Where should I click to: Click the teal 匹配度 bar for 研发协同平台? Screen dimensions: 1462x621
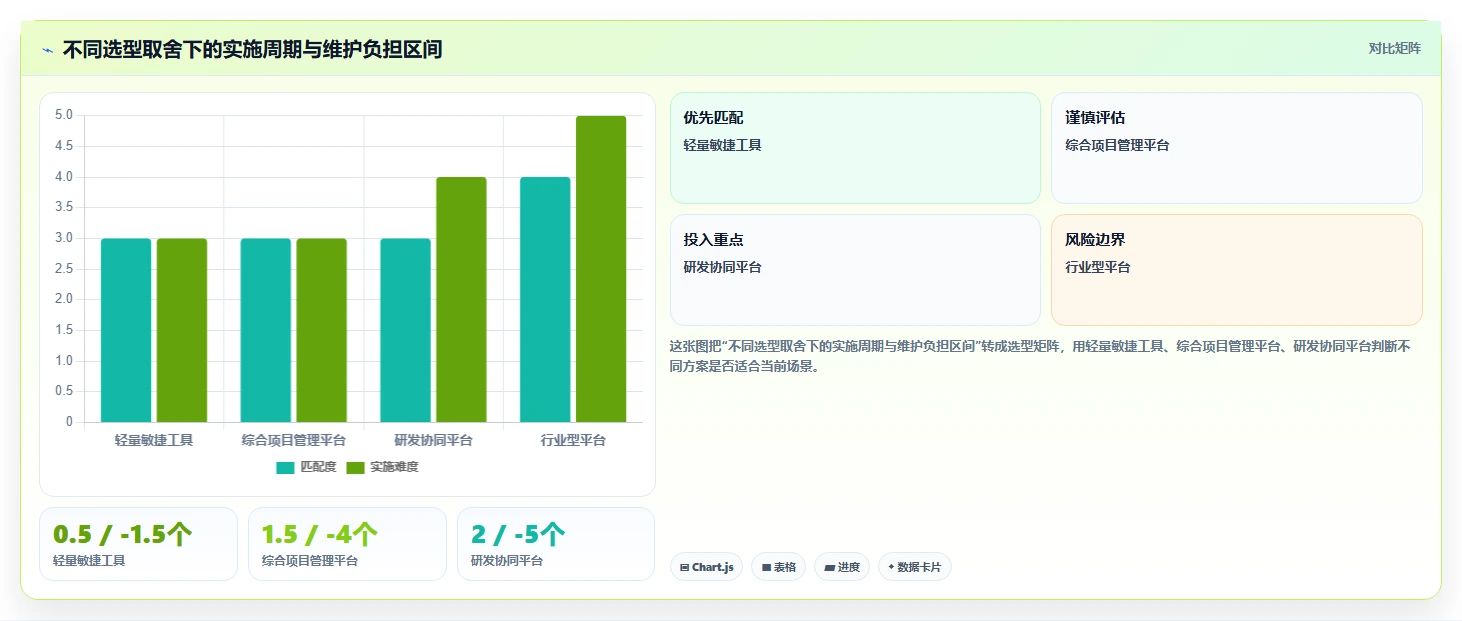click(405, 330)
